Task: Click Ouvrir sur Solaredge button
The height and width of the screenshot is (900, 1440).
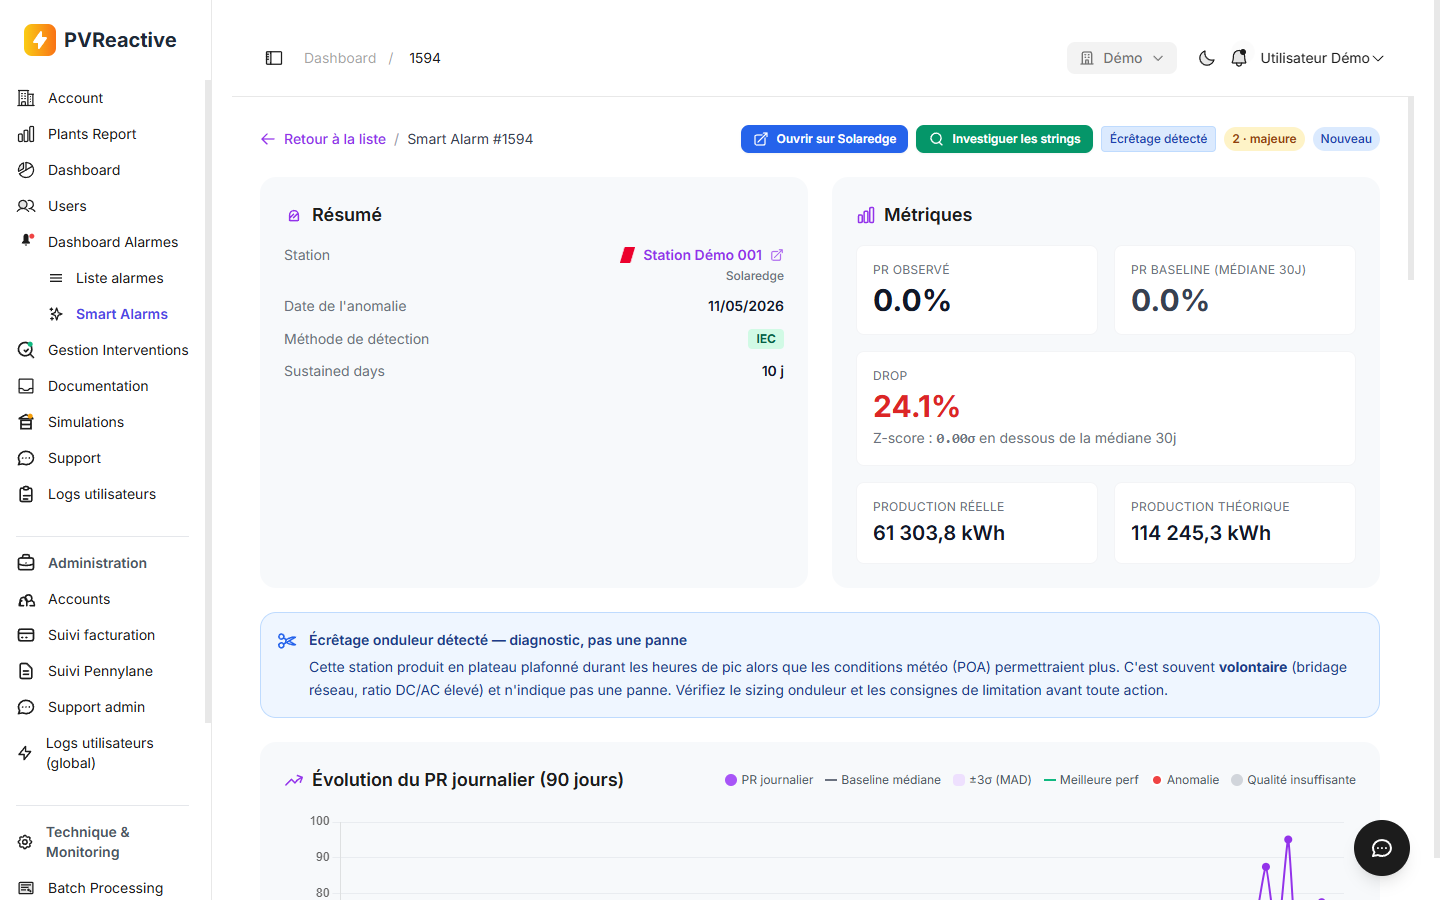Action: [x=824, y=139]
